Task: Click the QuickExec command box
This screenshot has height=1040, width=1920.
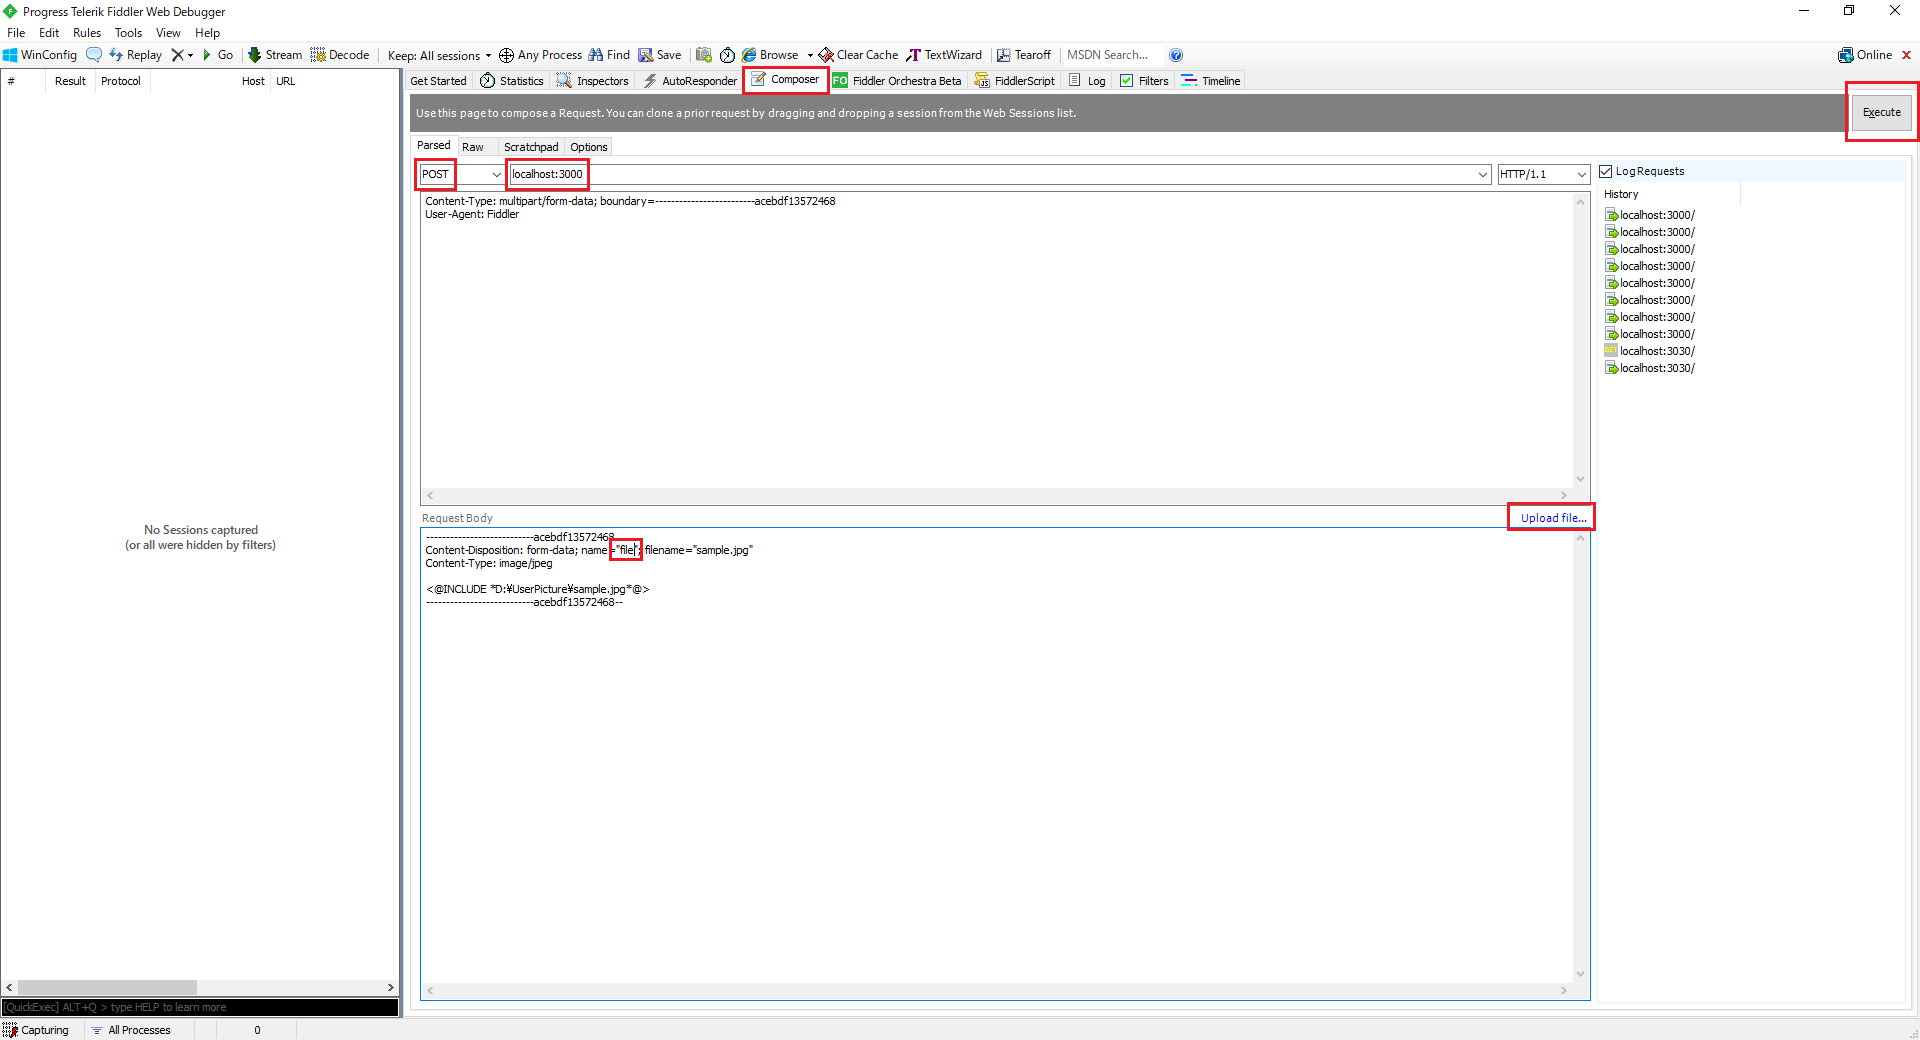Action: (200, 1007)
